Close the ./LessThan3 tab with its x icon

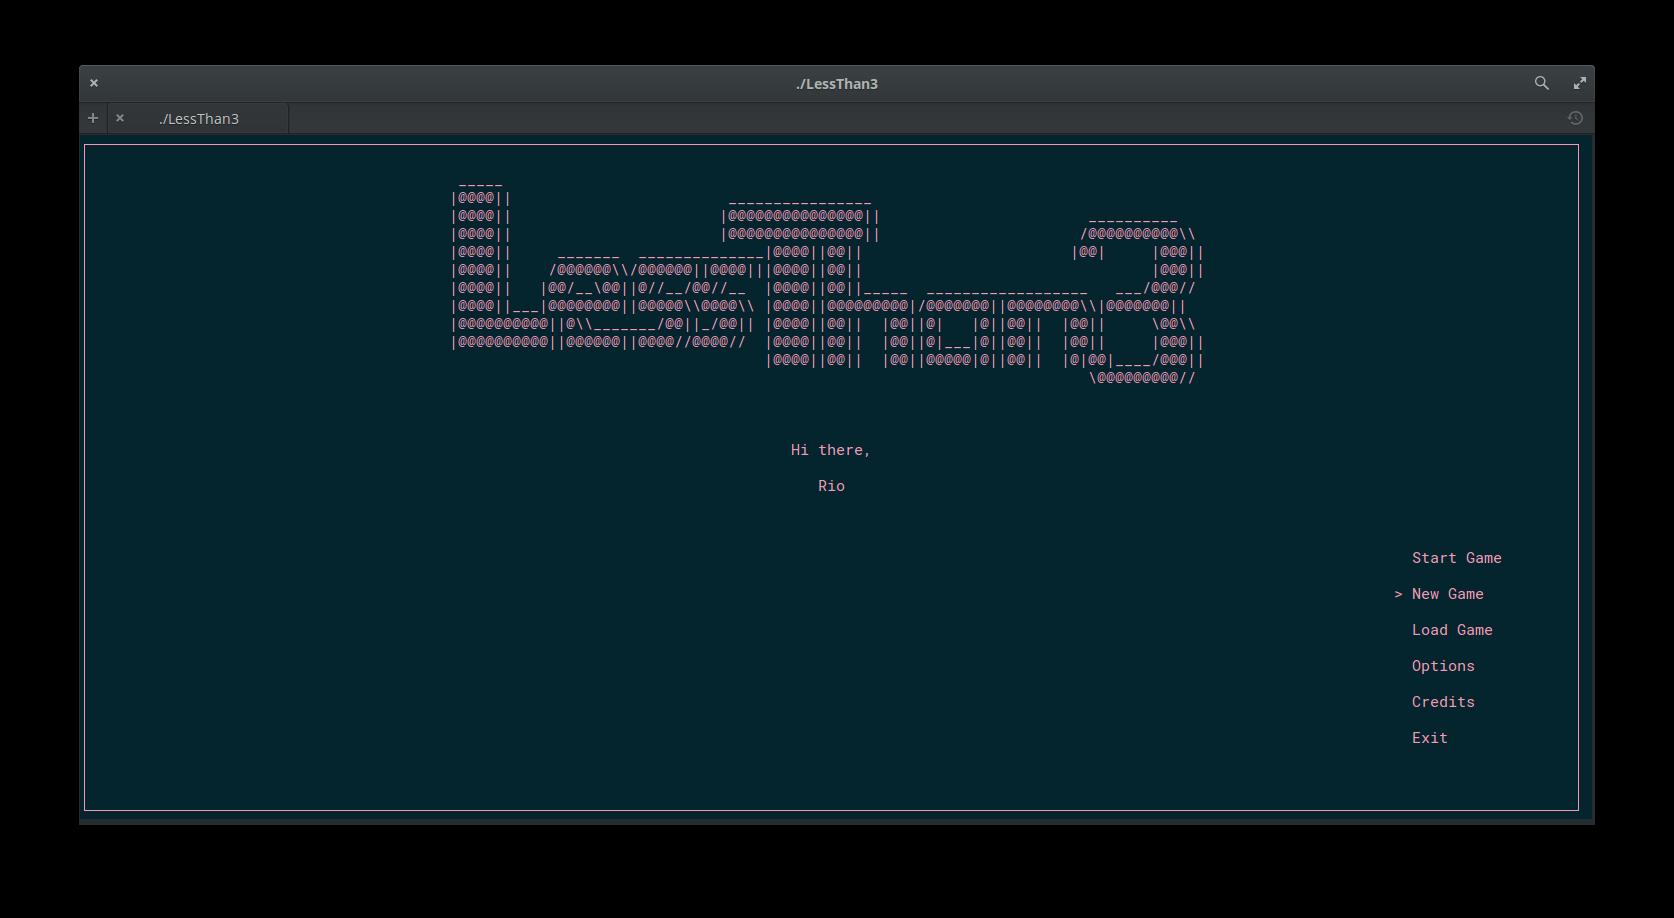click(x=120, y=118)
